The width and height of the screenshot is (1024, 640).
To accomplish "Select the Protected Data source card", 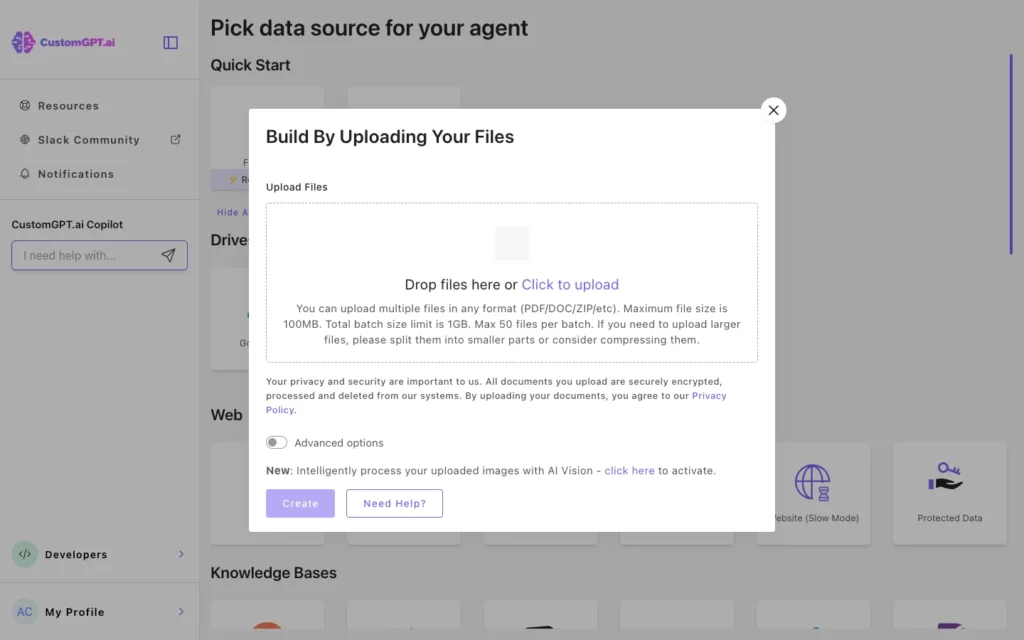I will click(948, 493).
